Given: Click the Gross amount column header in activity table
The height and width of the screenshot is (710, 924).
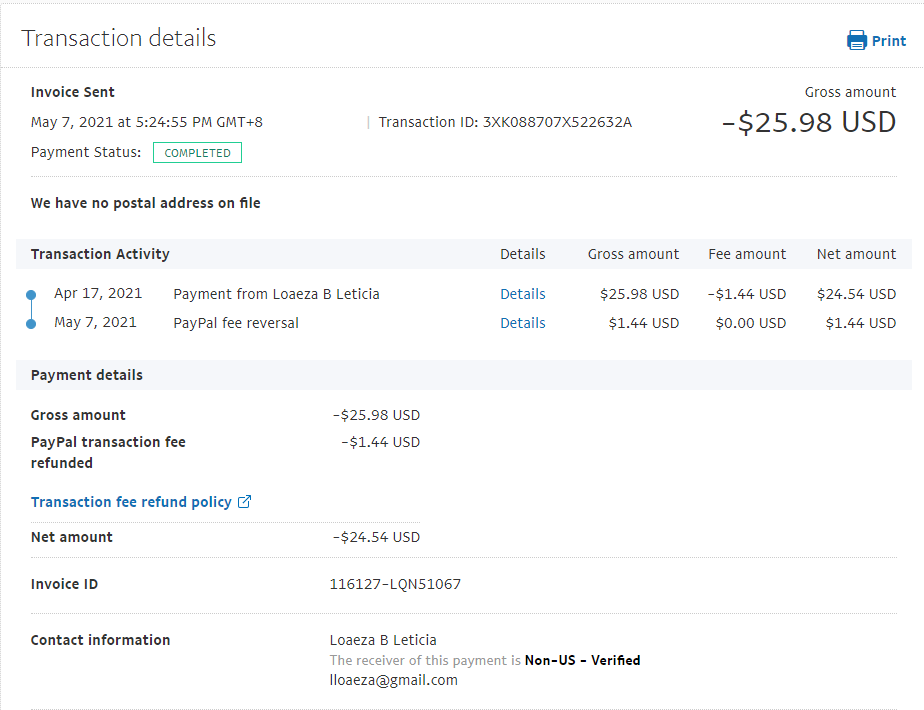Looking at the screenshot, I should (x=633, y=254).
